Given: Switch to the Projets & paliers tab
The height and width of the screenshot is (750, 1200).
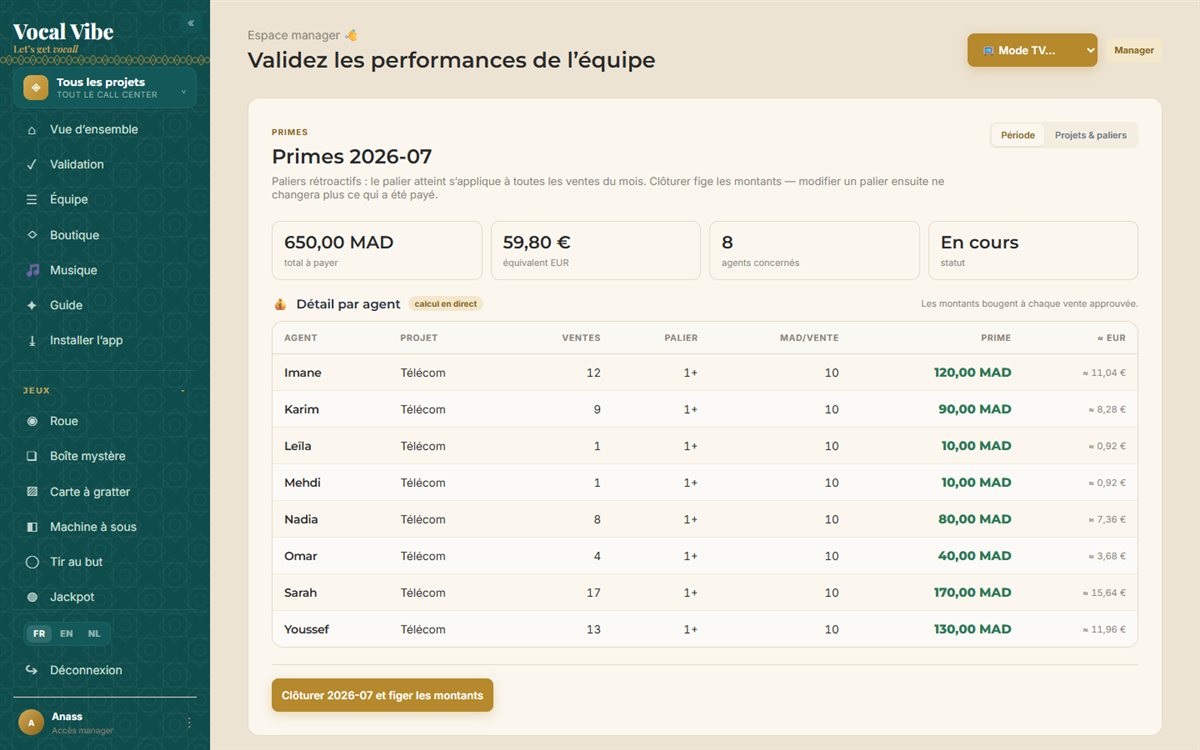Looking at the screenshot, I should (x=1090, y=135).
